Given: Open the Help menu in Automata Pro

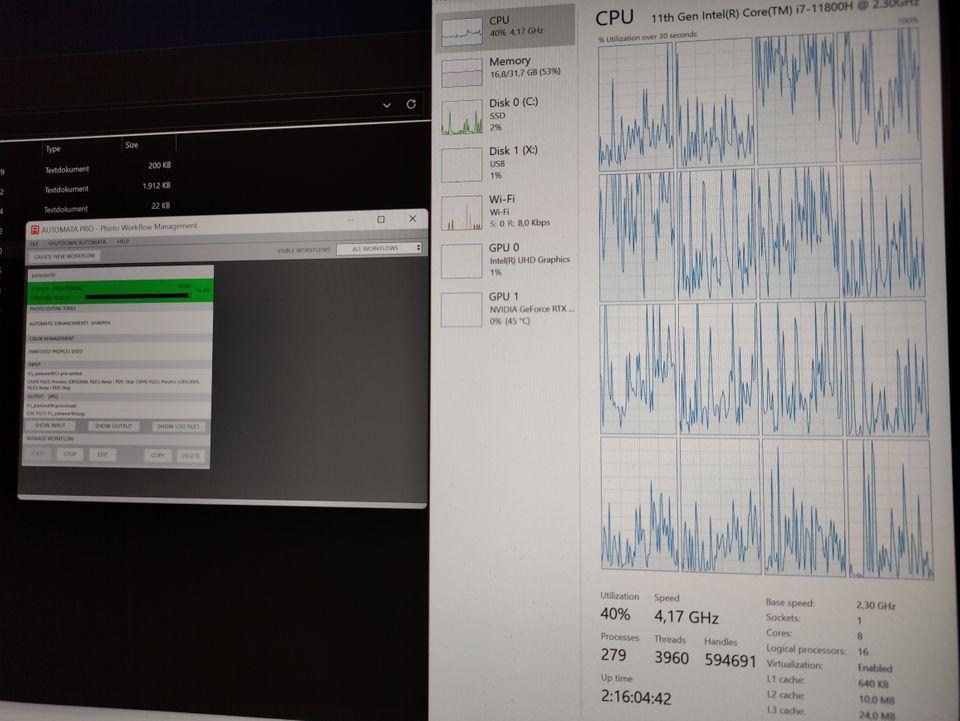Looking at the screenshot, I should [123, 242].
